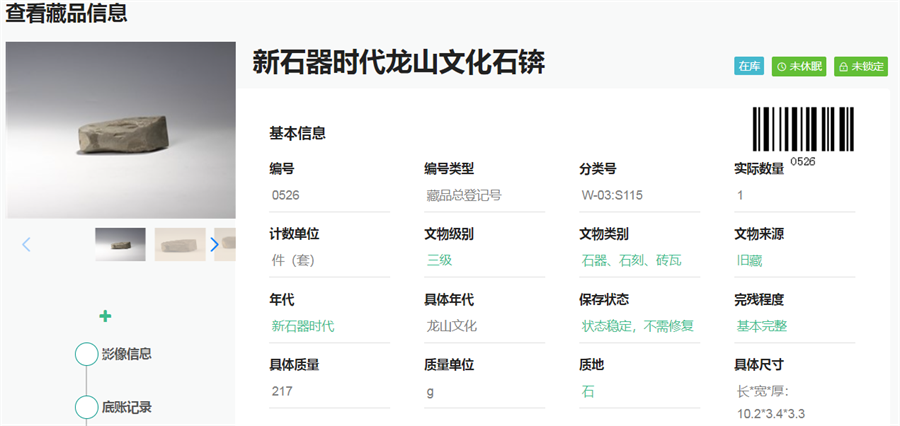
Task: Select the first dark-background thumbnail
Action: pyautogui.click(x=121, y=245)
